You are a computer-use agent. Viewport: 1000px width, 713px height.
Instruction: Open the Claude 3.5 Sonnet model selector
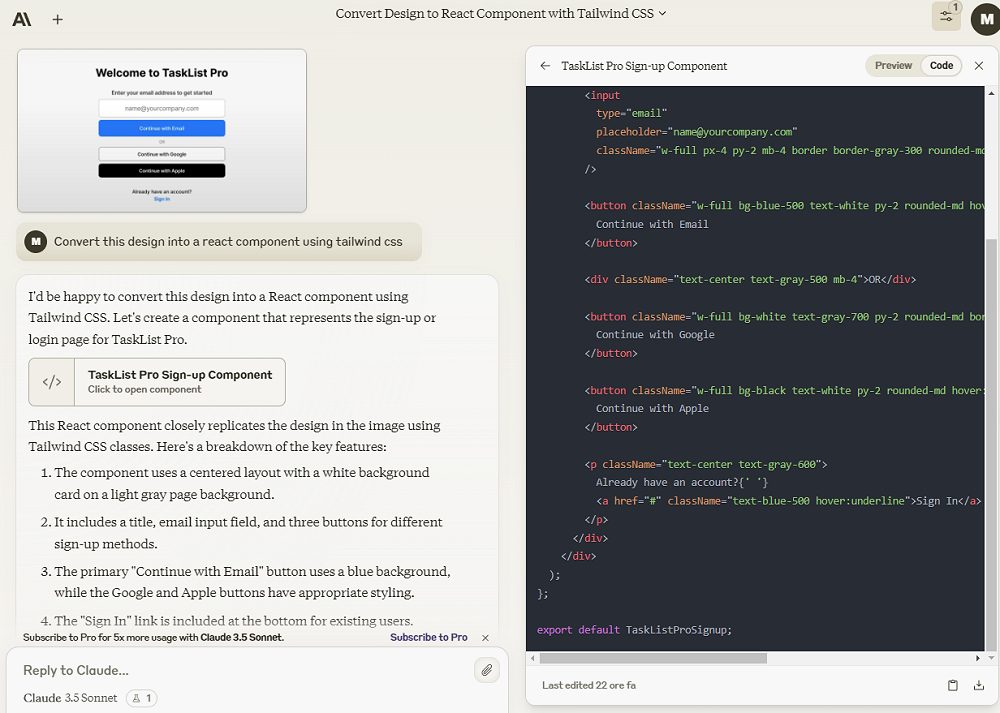[x=70, y=698]
